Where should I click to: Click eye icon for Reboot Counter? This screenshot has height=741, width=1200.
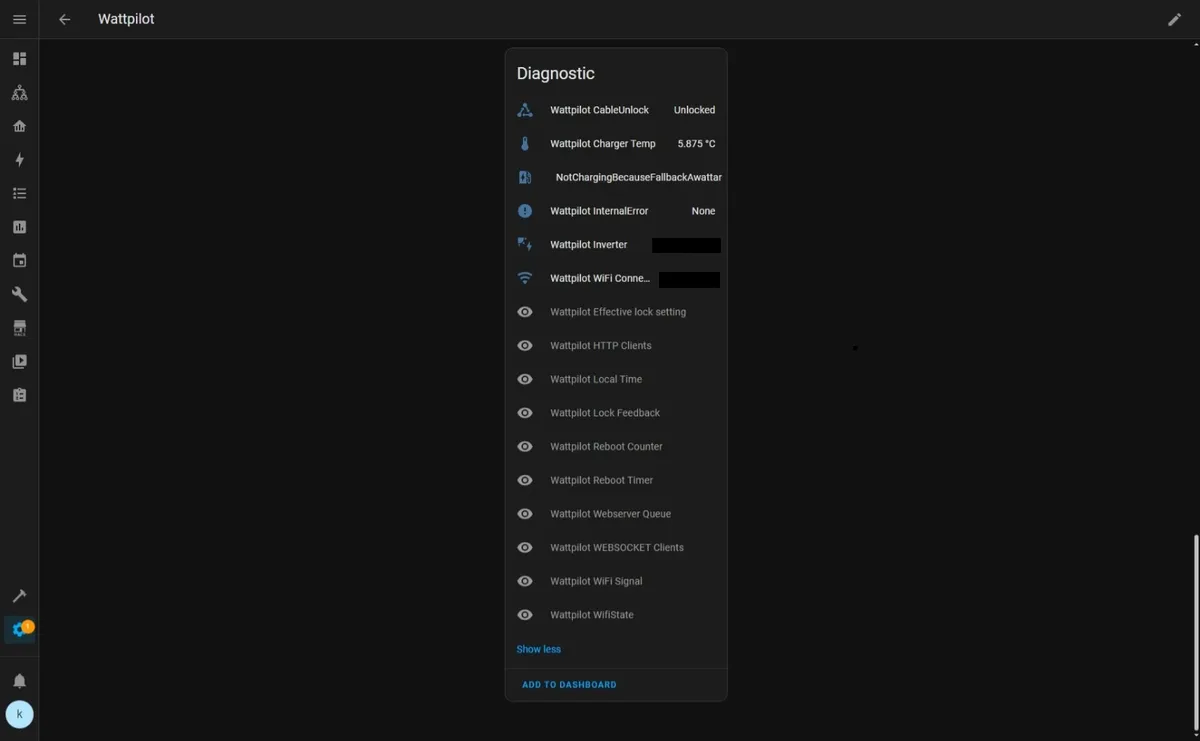point(525,446)
